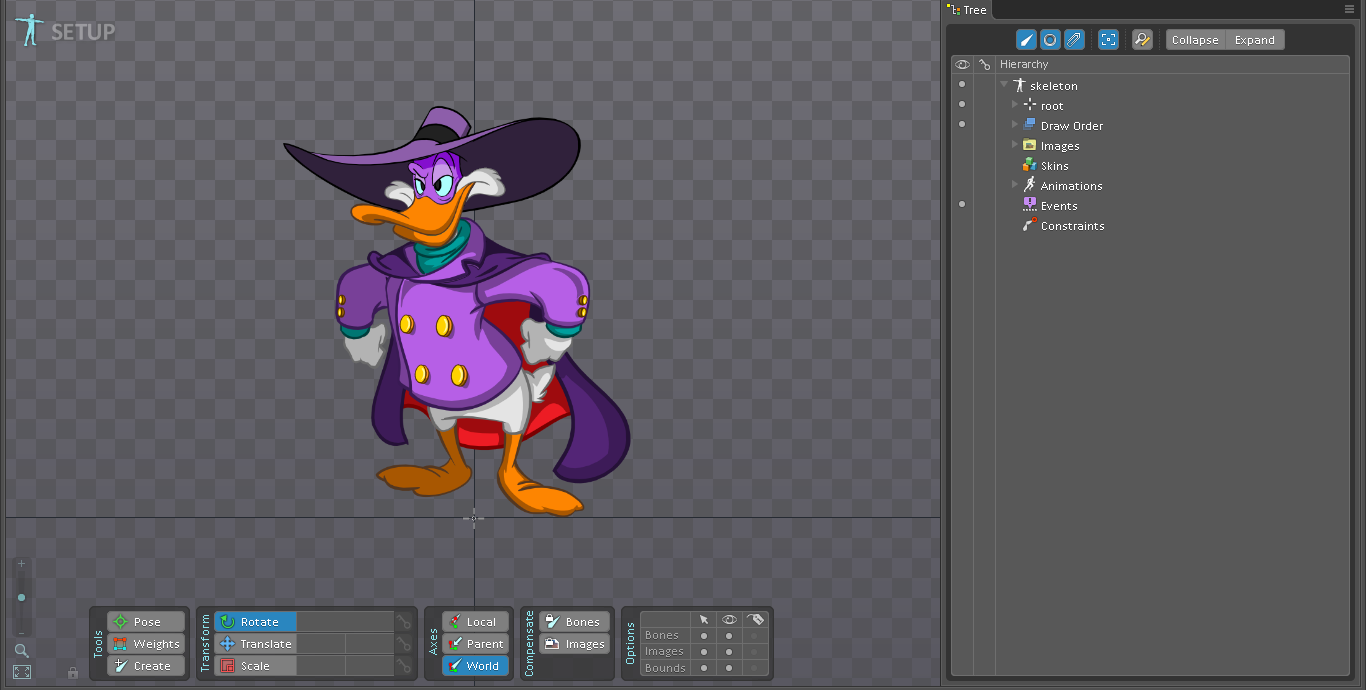
Task: Activate the Translate transform tool
Action: pos(255,644)
